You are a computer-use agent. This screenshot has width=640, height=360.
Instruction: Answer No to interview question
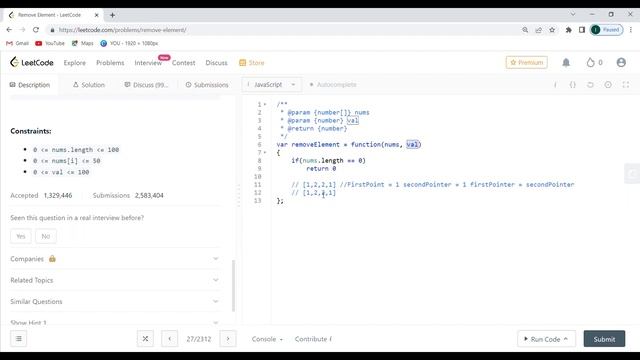46,236
